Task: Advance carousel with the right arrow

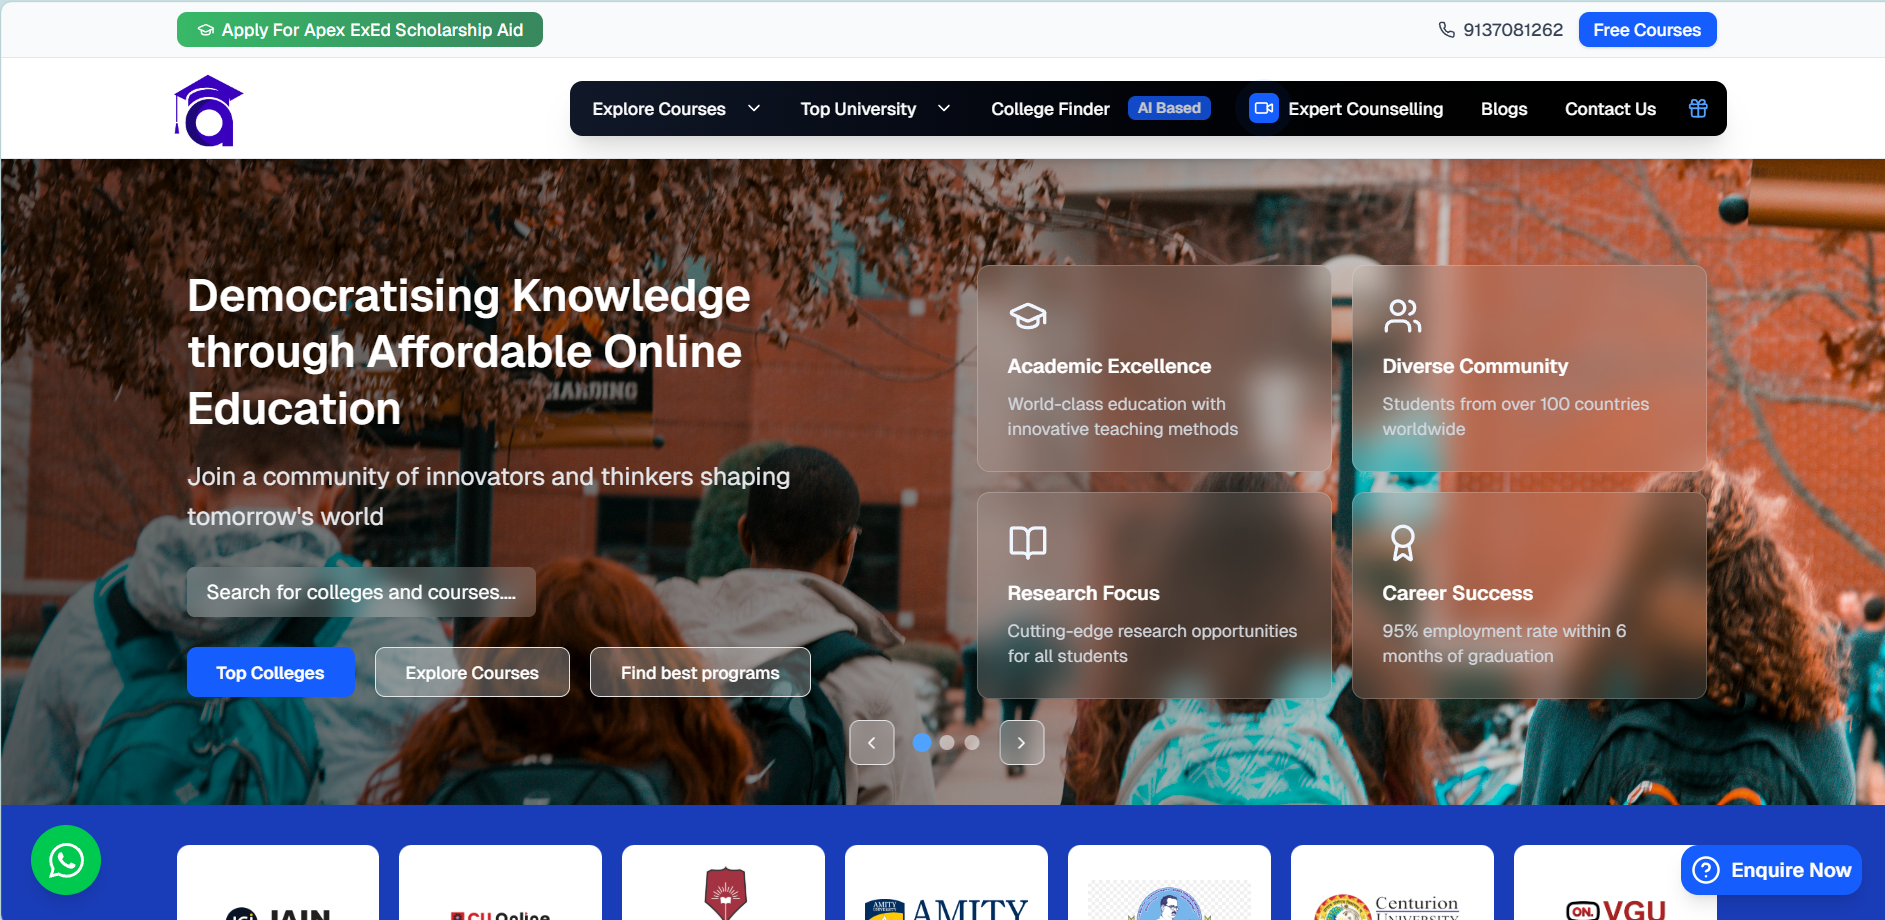Action: click(1021, 742)
